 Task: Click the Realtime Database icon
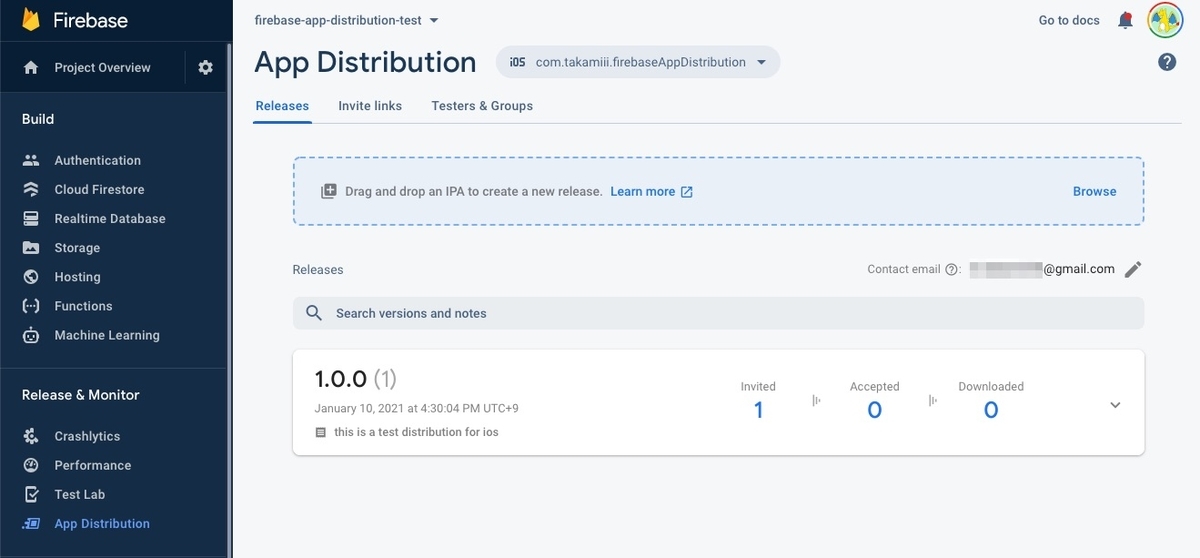[31, 218]
